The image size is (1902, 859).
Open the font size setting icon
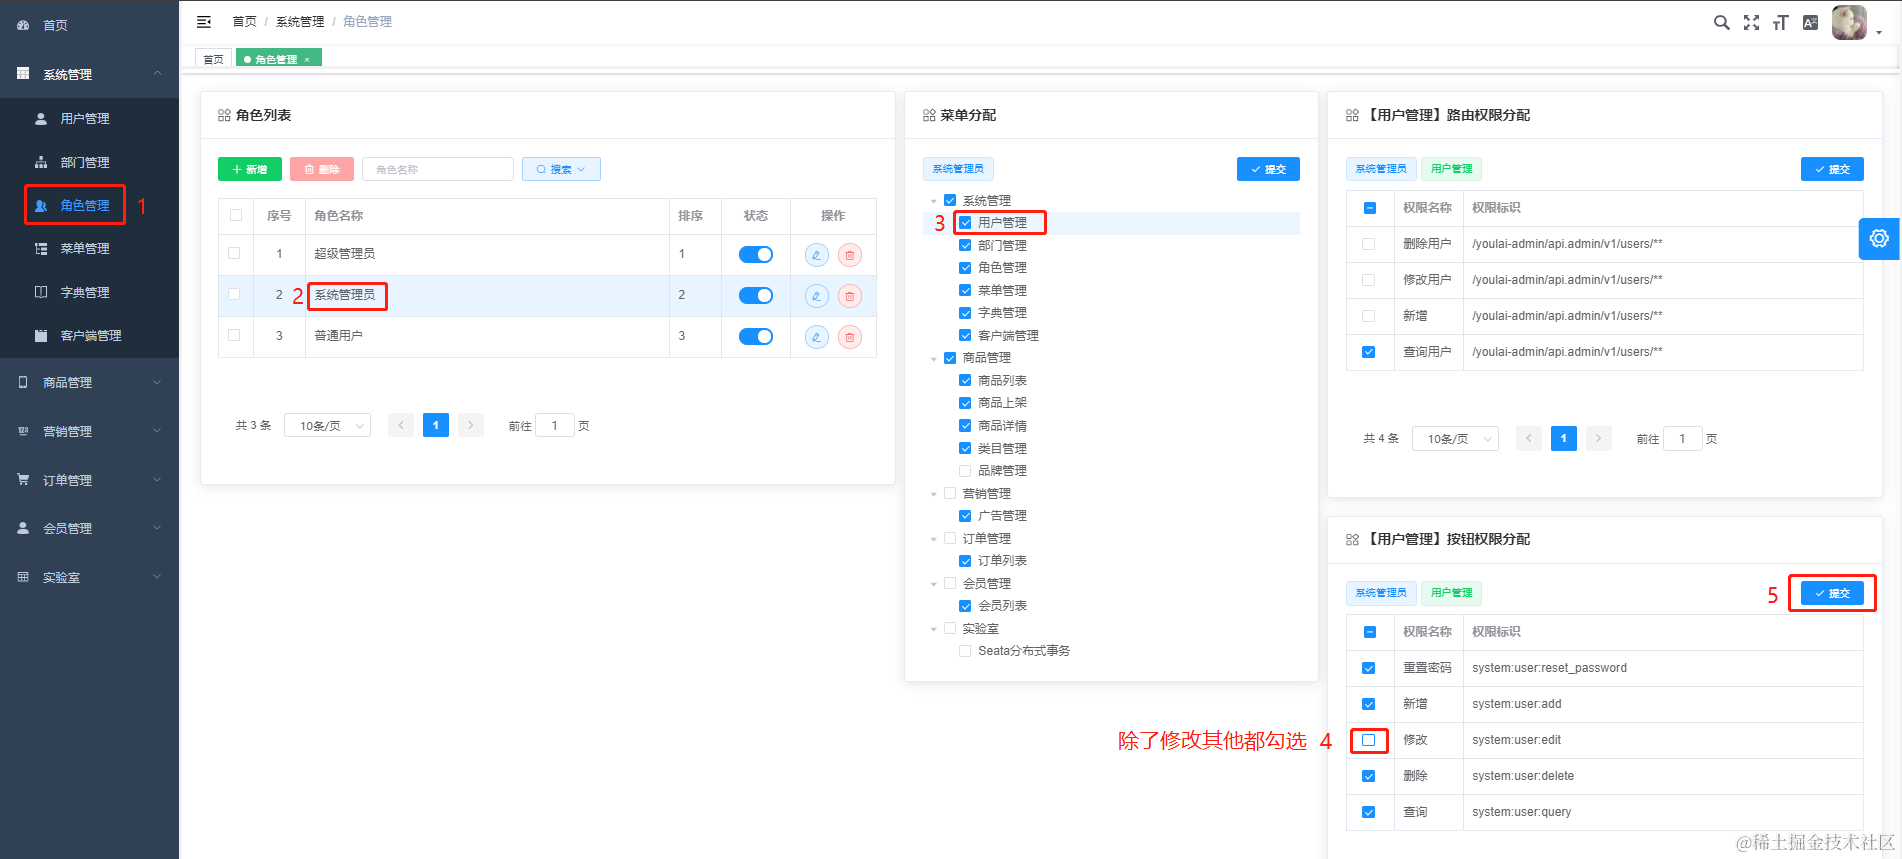1780,22
